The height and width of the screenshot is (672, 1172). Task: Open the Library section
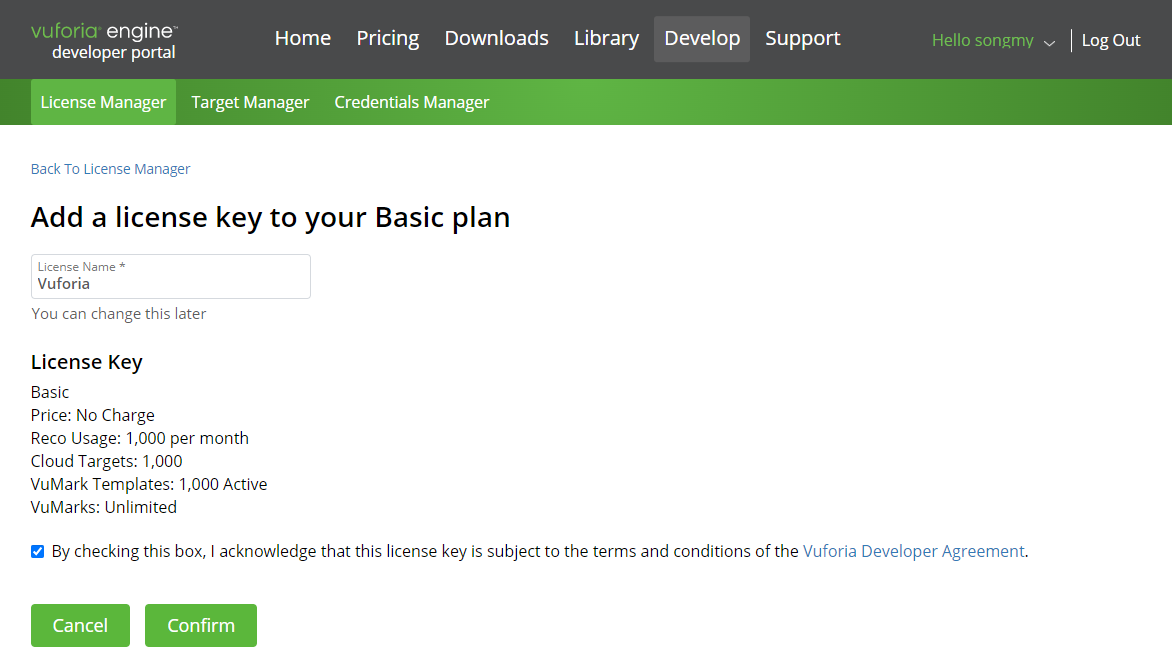(x=606, y=38)
